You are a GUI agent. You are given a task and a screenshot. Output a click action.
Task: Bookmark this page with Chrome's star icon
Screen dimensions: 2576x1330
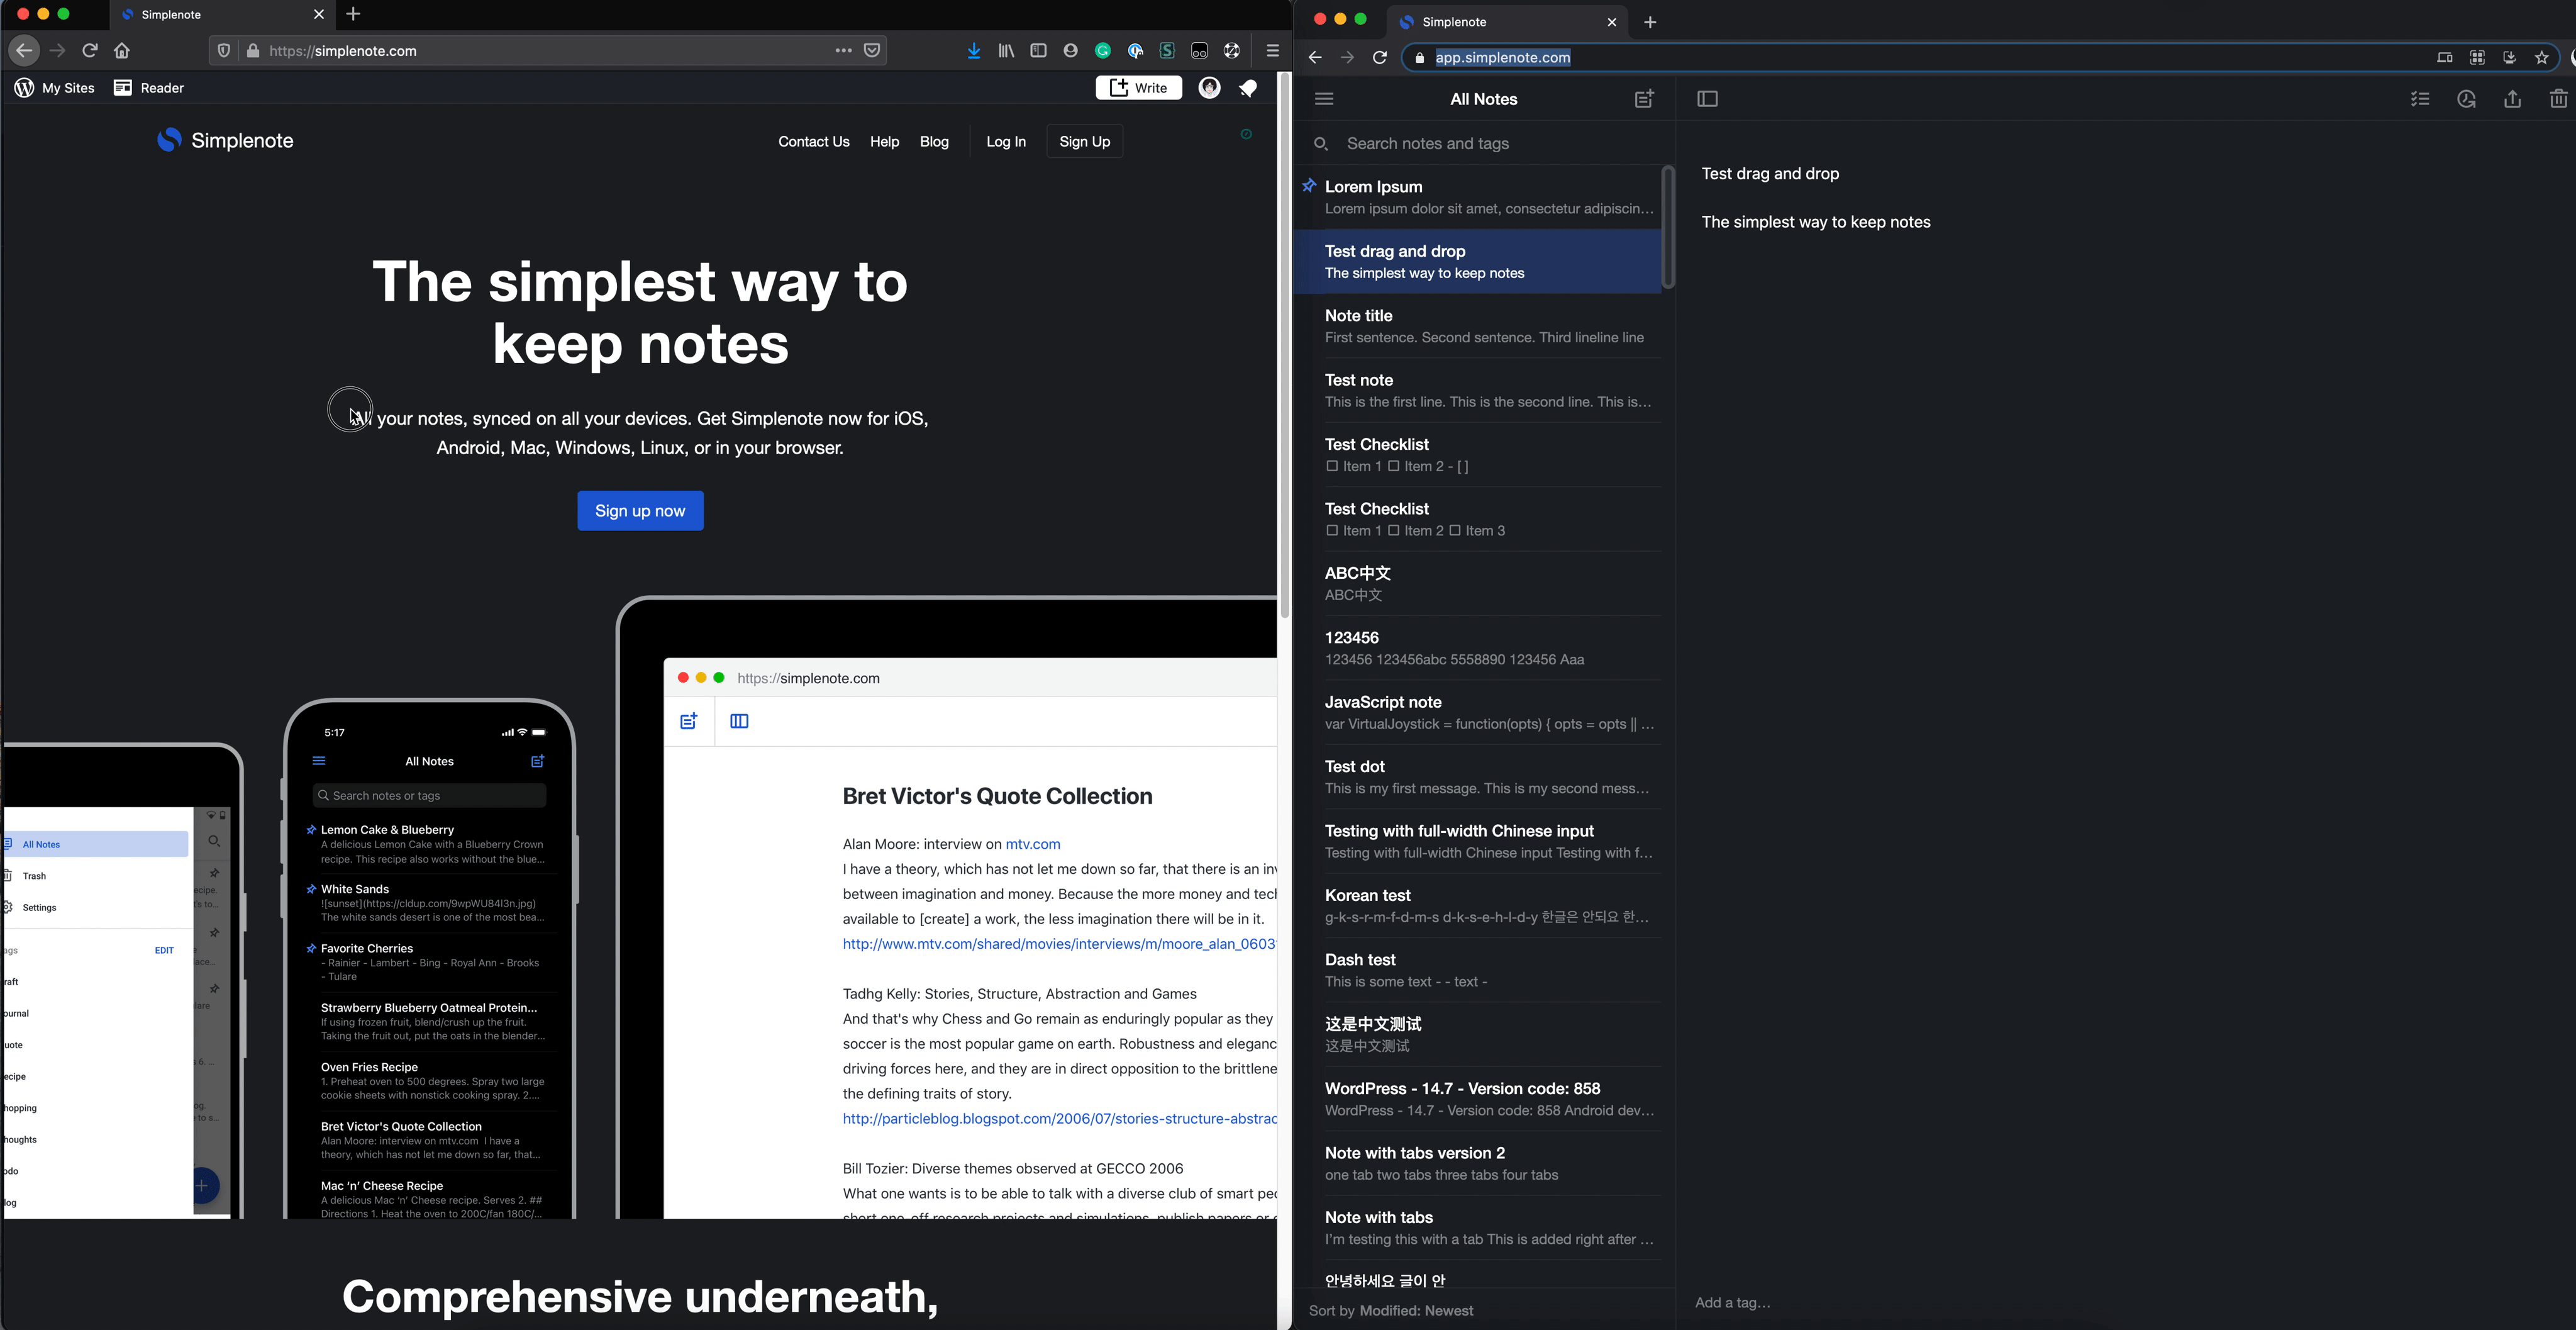pos(2542,58)
